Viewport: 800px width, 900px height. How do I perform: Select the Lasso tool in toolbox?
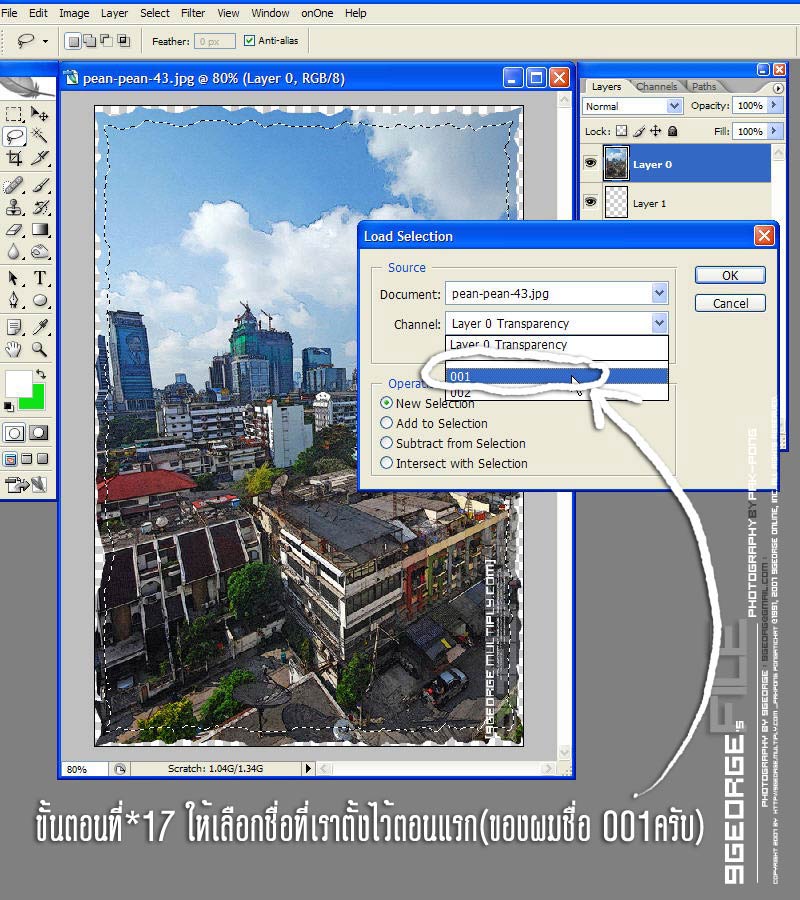click(x=14, y=136)
